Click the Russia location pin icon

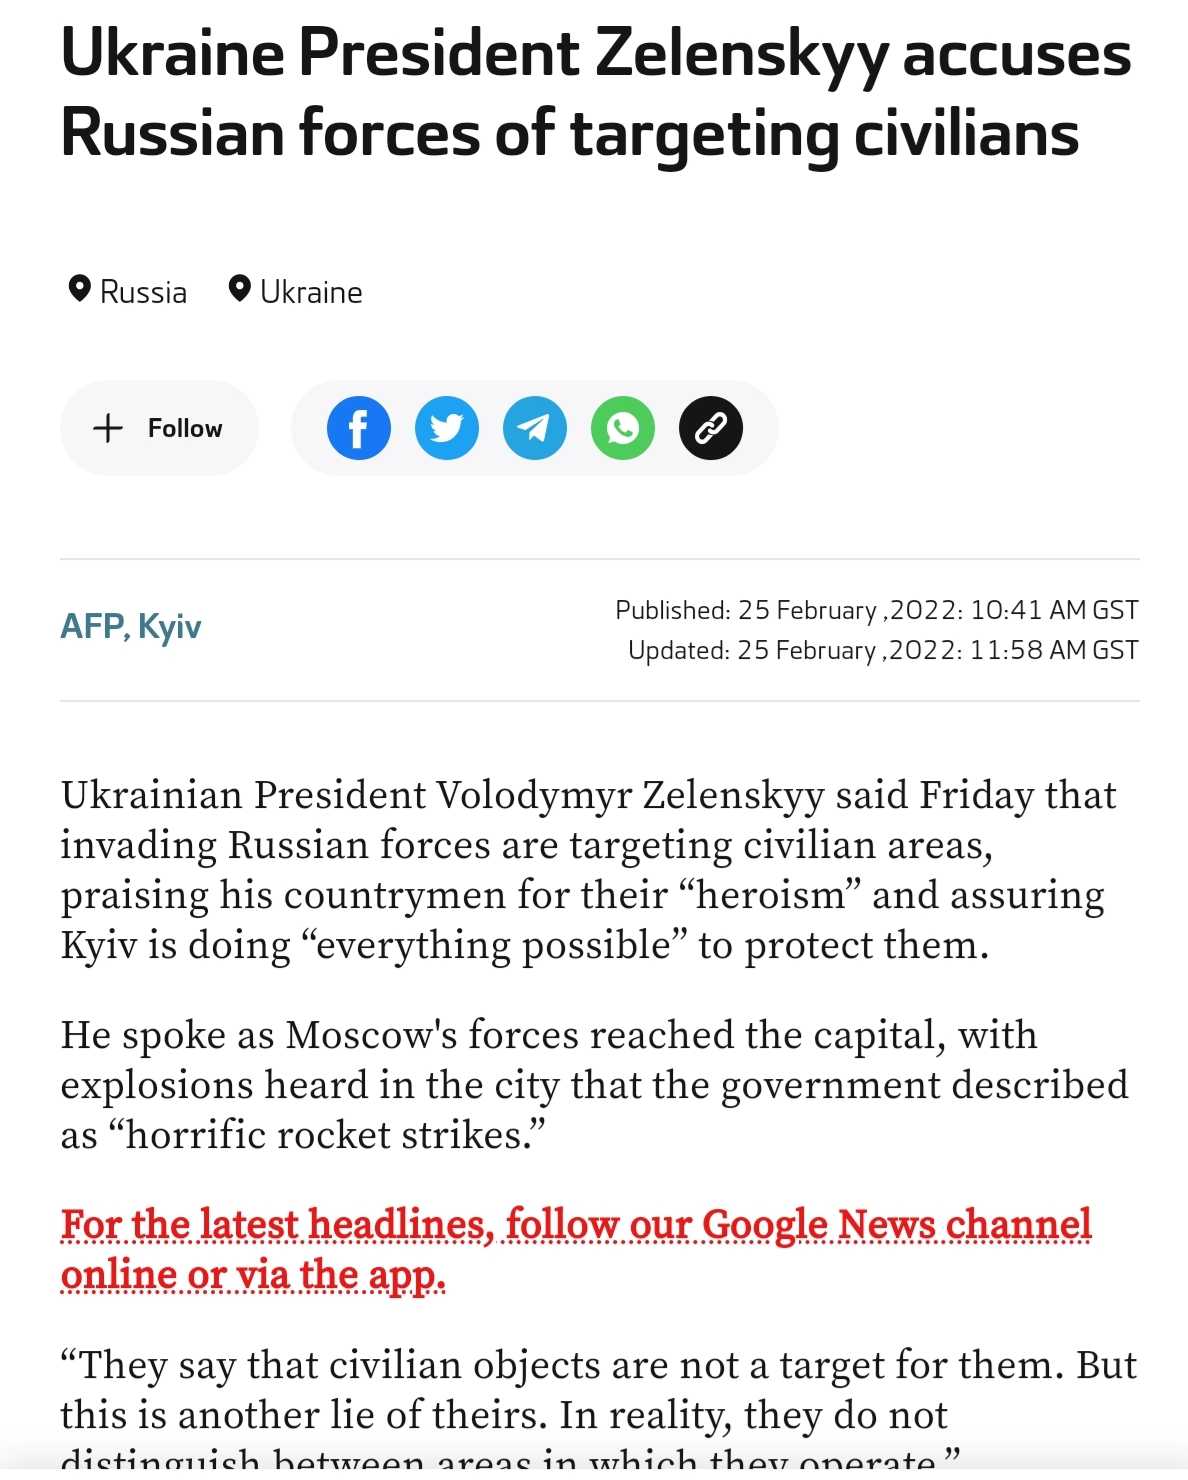[x=79, y=290]
